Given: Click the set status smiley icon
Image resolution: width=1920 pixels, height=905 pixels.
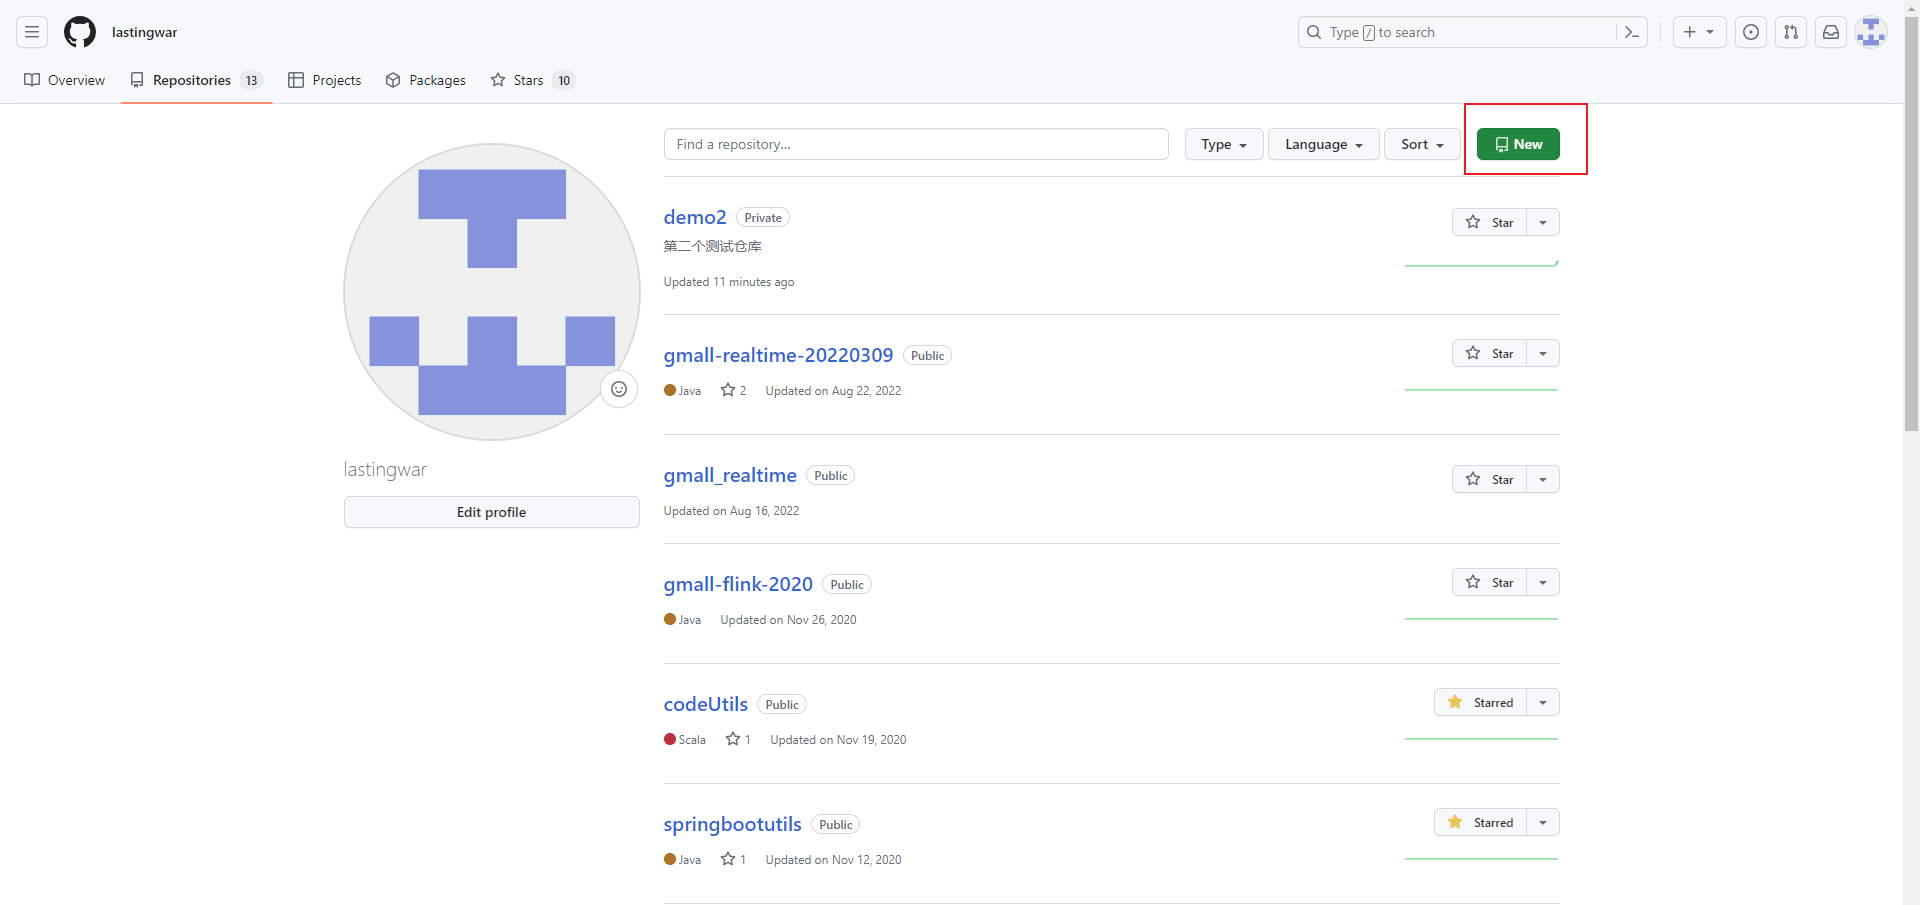Looking at the screenshot, I should [619, 389].
